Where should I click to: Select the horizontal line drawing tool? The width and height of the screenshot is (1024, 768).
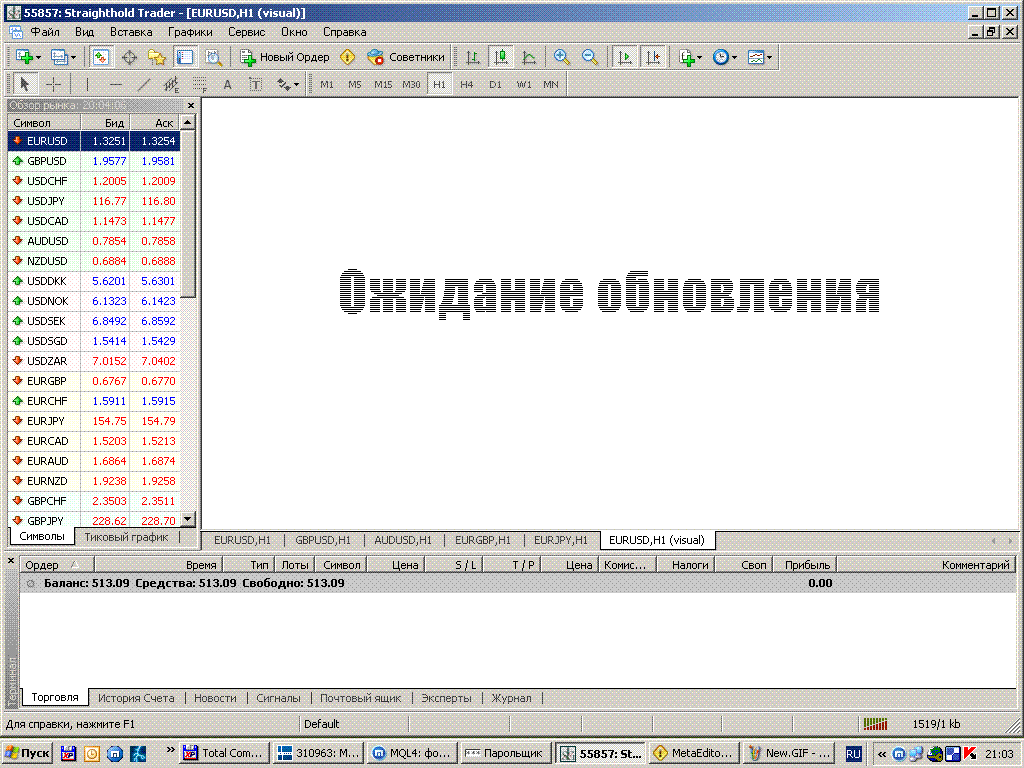(x=116, y=84)
